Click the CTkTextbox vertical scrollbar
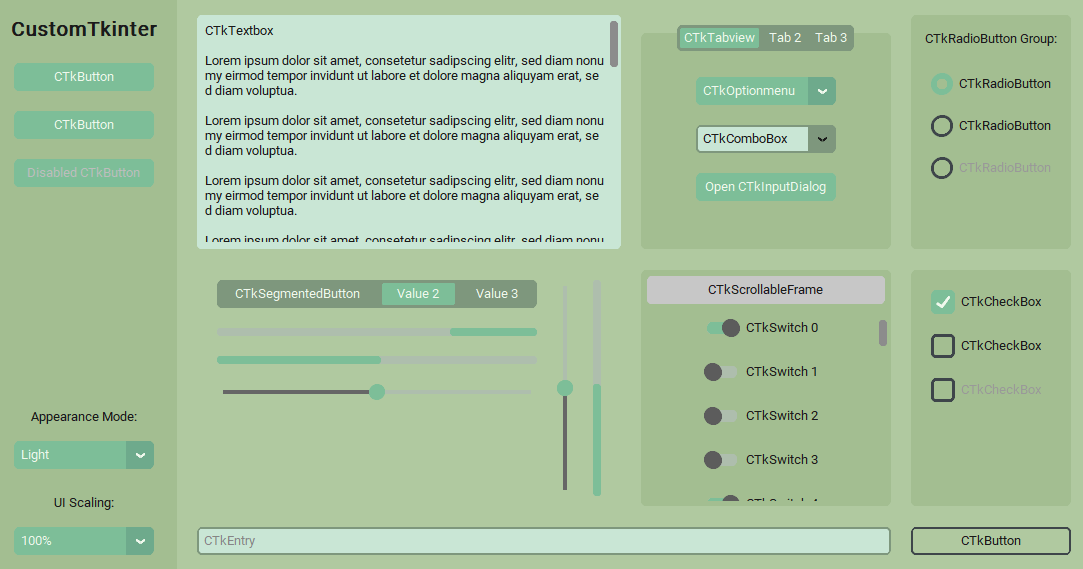This screenshot has height=569, width=1083. point(613,44)
